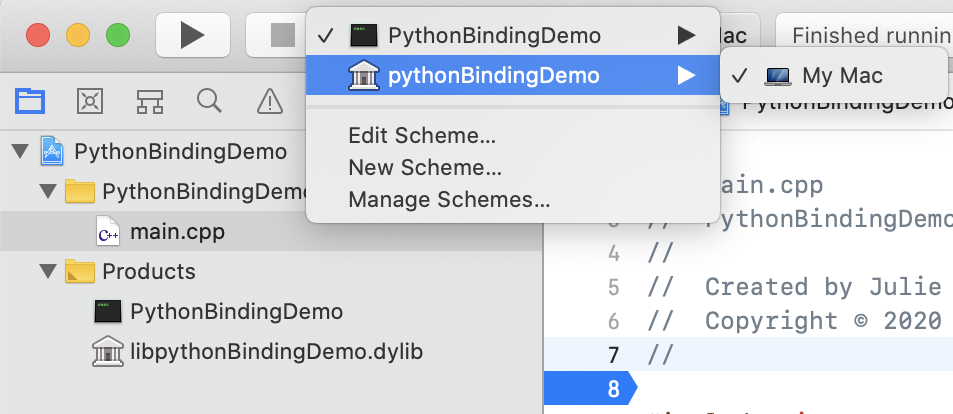The image size is (953, 414).
Task: Click the terminal icon in checked scheme entry
Action: pos(364,36)
